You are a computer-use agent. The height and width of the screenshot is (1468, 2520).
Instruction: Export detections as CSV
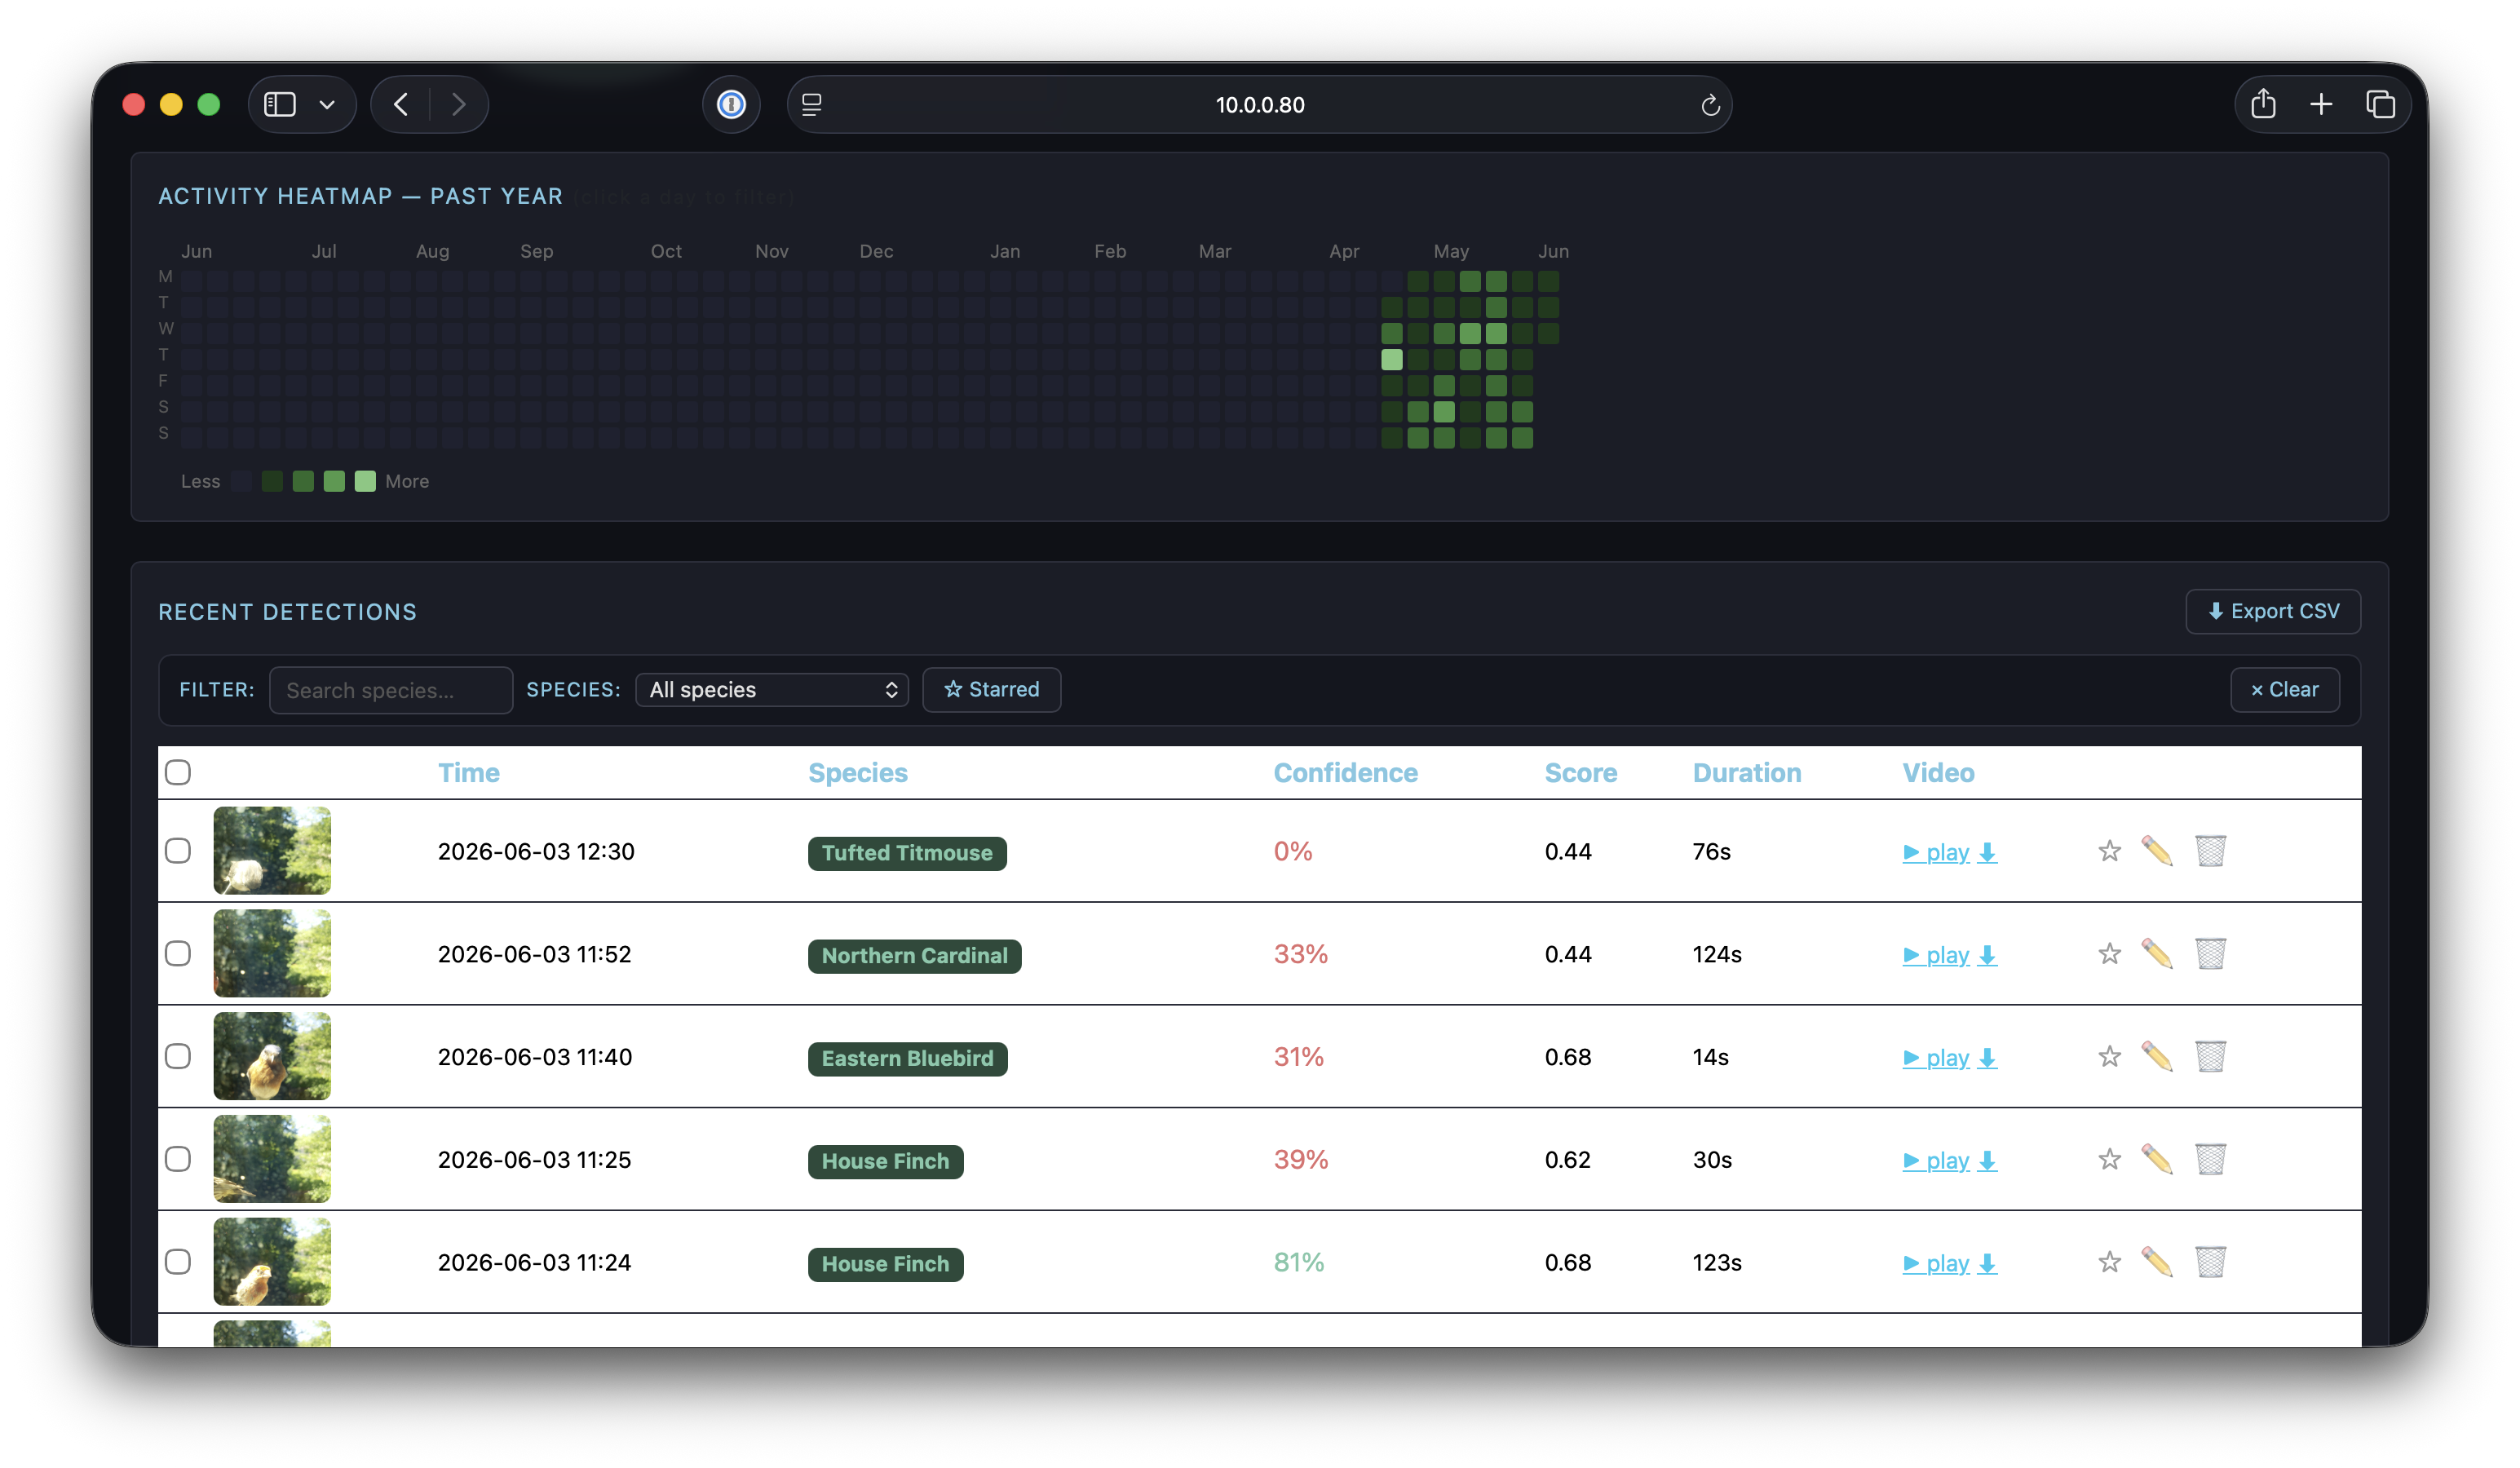tap(2273, 612)
